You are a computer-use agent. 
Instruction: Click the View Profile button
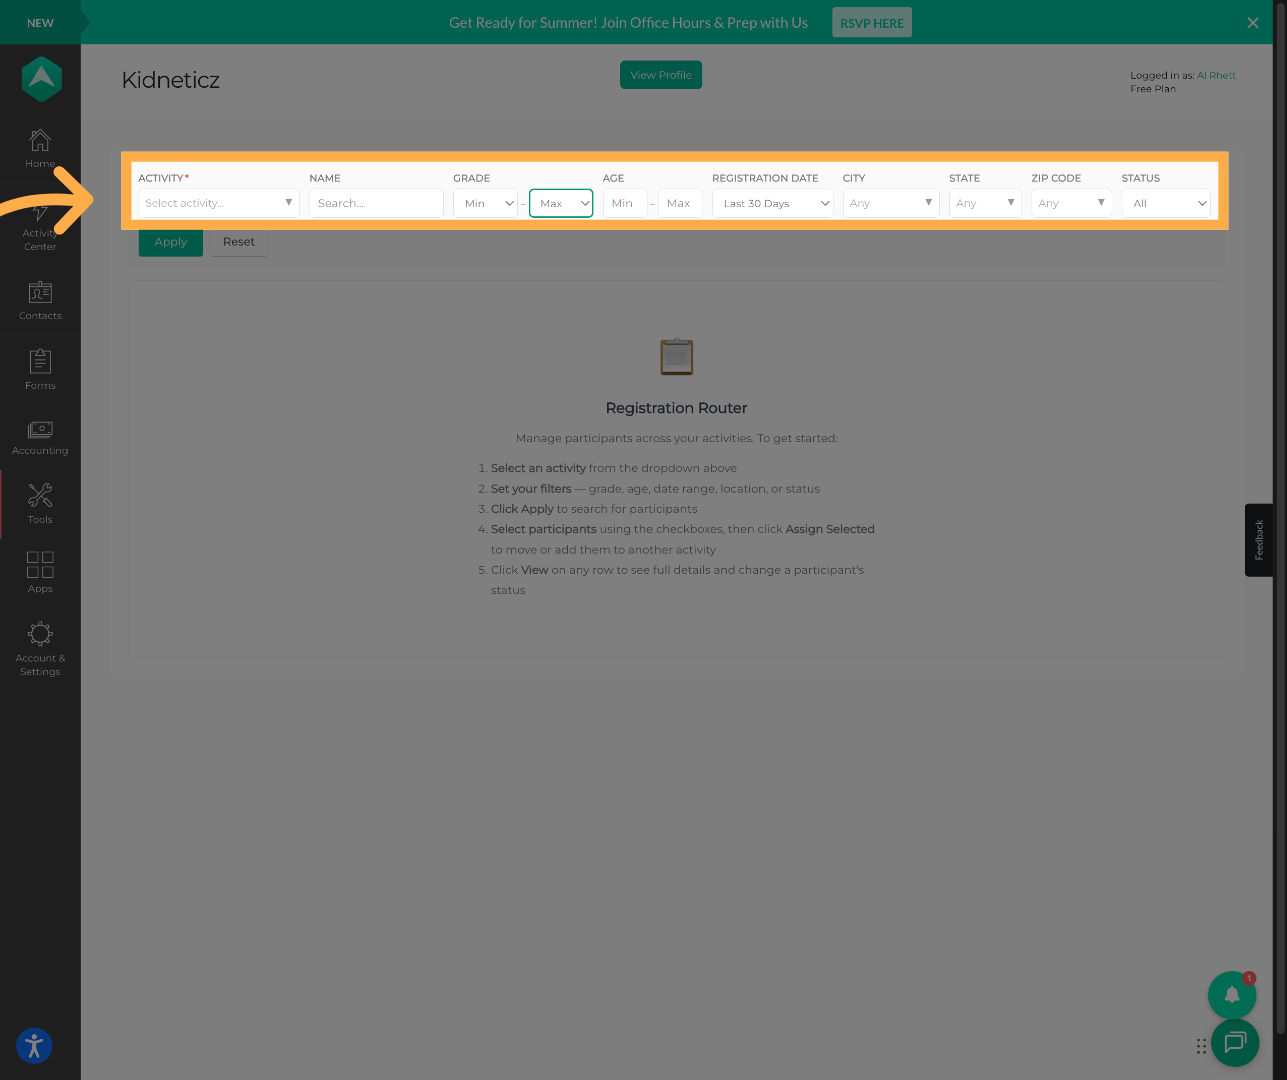(661, 75)
